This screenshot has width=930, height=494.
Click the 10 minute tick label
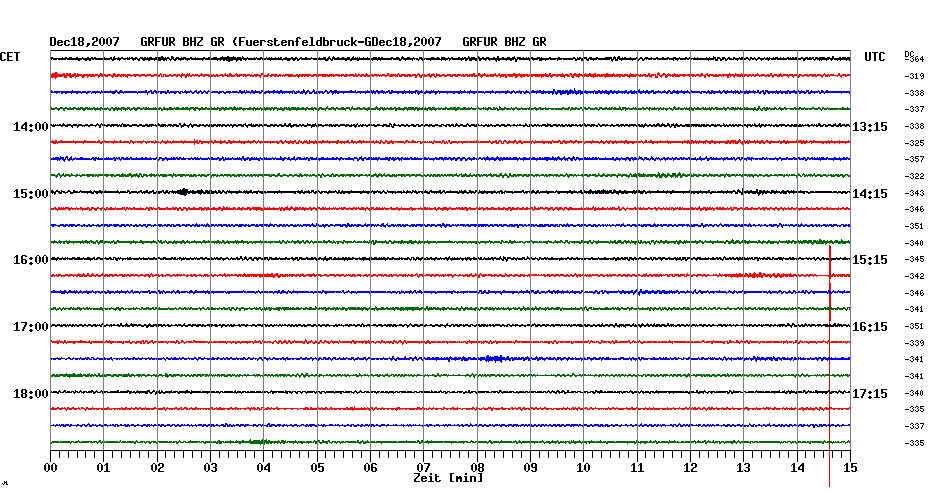pos(584,468)
